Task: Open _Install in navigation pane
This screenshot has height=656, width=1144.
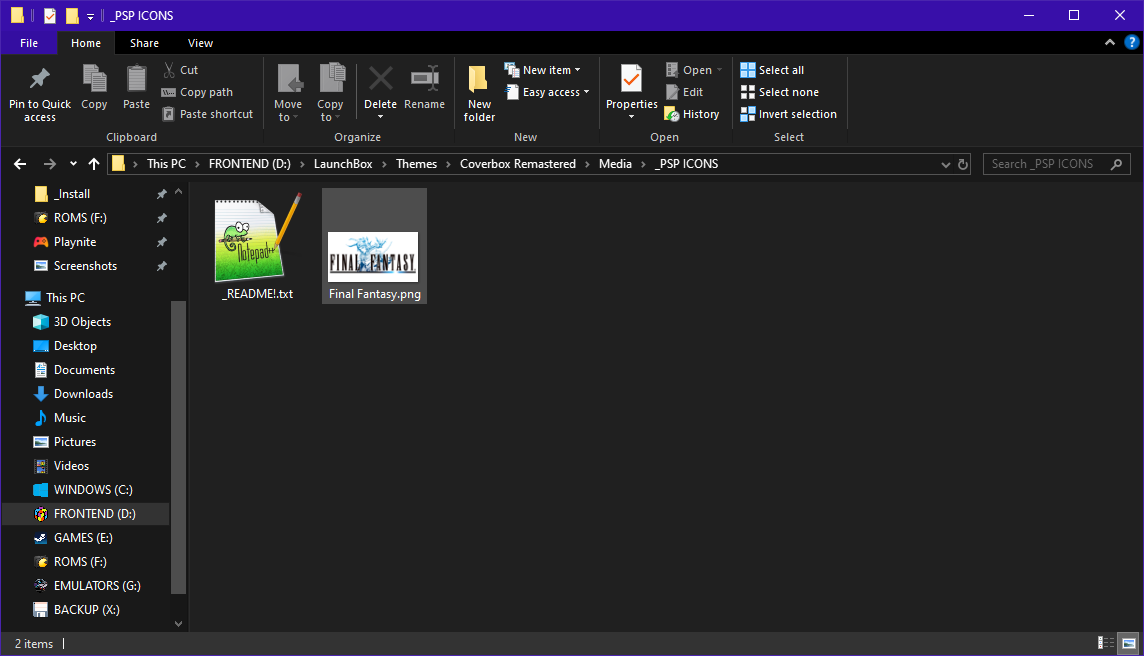Action: pyautogui.click(x=72, y=194)
